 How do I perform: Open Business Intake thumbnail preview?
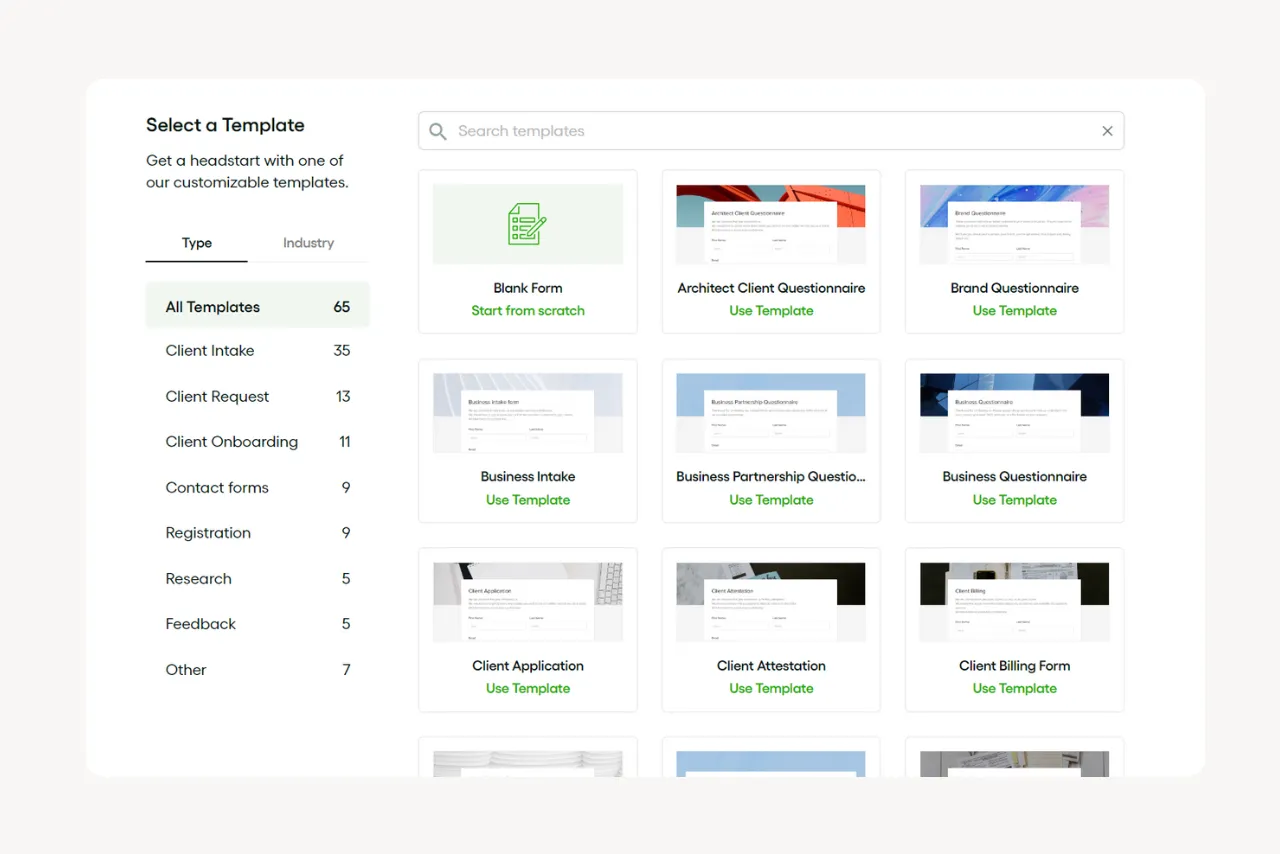(x=528, y=413)
